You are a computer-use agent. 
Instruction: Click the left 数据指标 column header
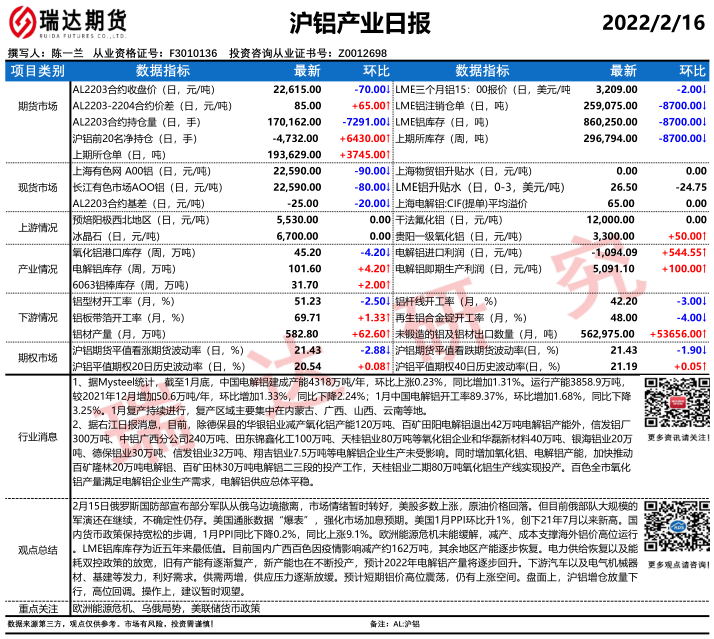click(x=162, y=71)
